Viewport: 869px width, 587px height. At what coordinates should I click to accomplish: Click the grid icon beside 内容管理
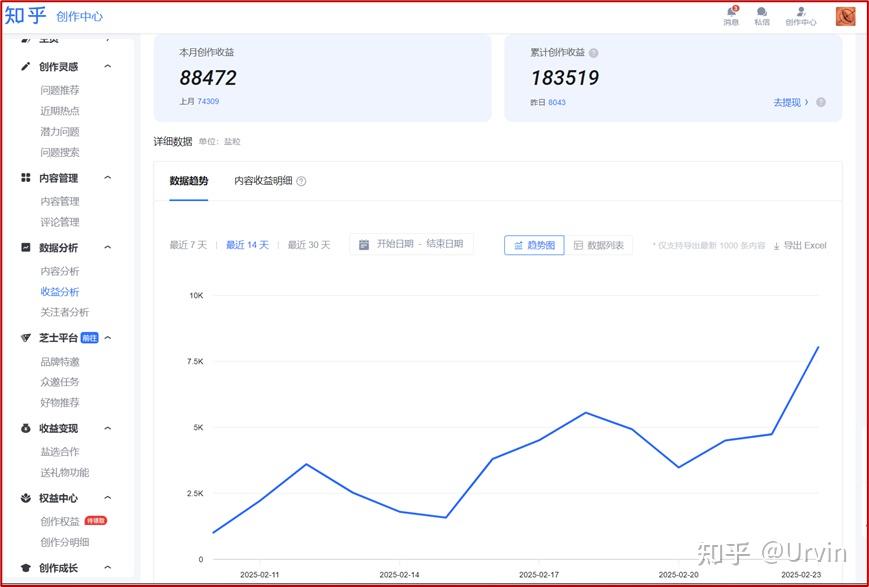[25, 177]
